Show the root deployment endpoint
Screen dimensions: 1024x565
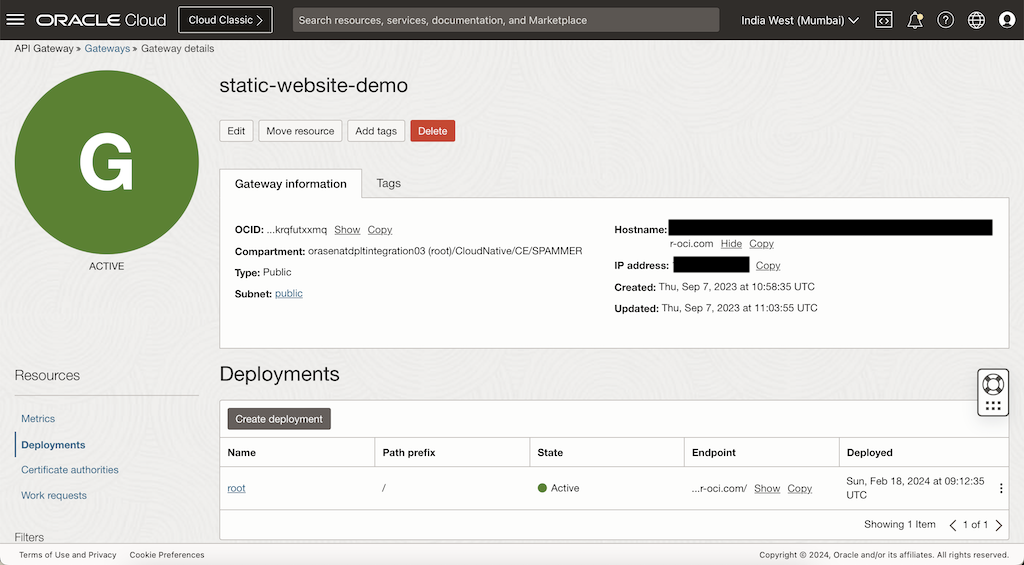point(767,488)
